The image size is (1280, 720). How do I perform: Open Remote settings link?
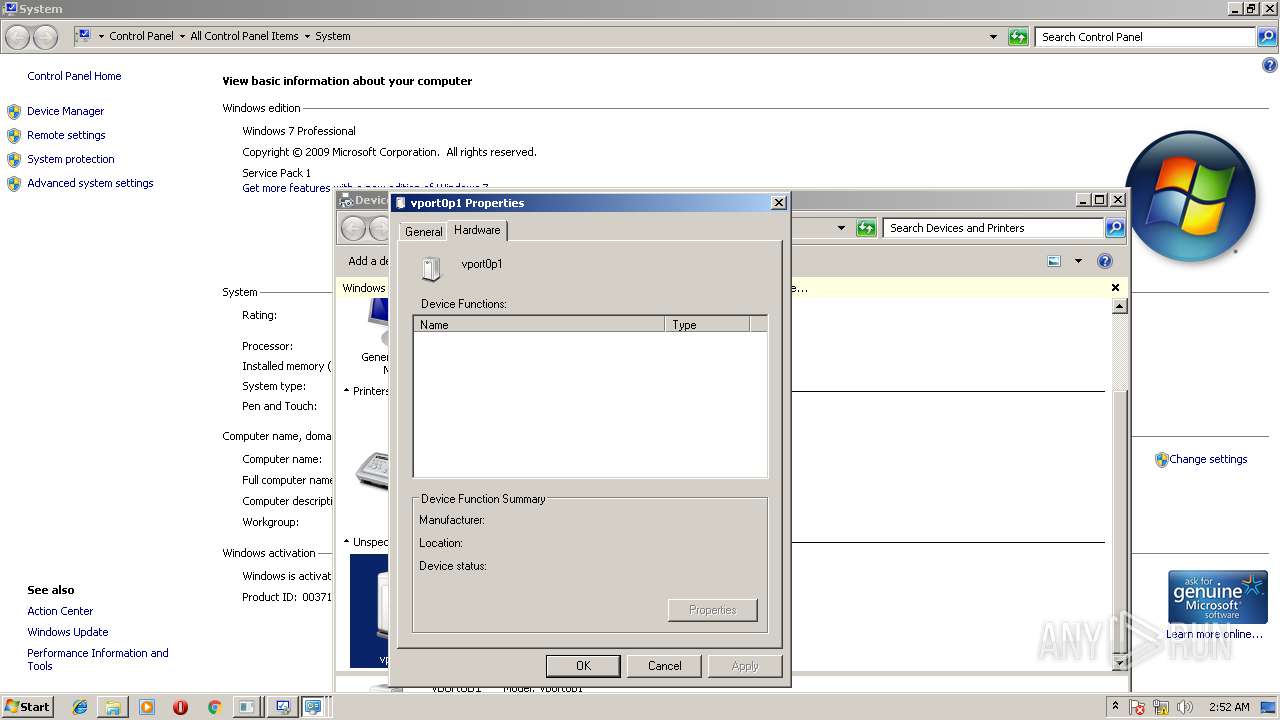coord(66,135)
